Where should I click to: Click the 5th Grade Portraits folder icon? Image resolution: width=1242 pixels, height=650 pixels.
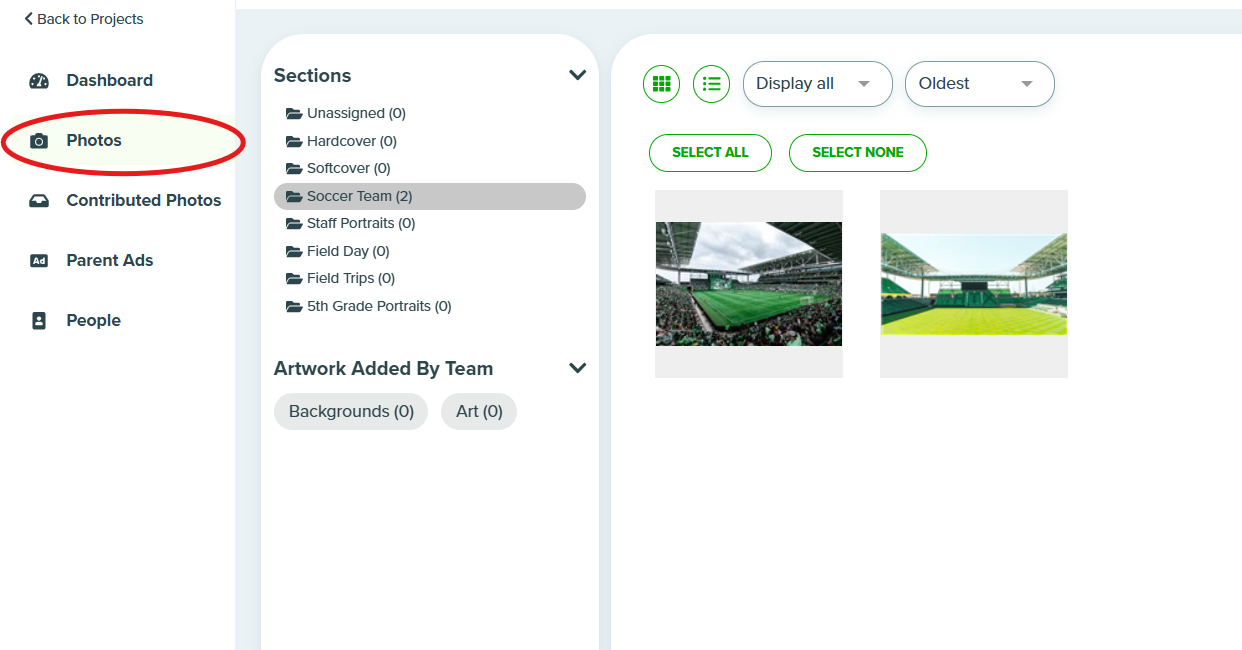click(x=294, y=307)
